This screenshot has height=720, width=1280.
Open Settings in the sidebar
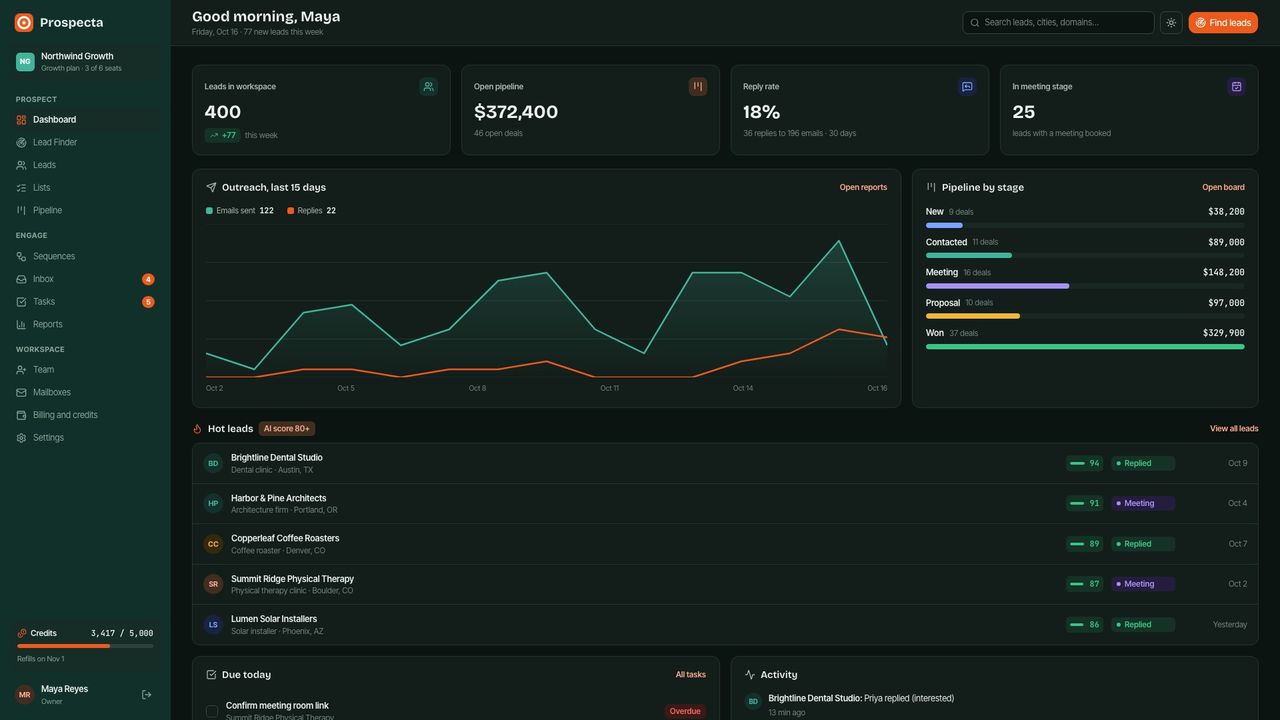pyautogui.click(x=85, y=438)
